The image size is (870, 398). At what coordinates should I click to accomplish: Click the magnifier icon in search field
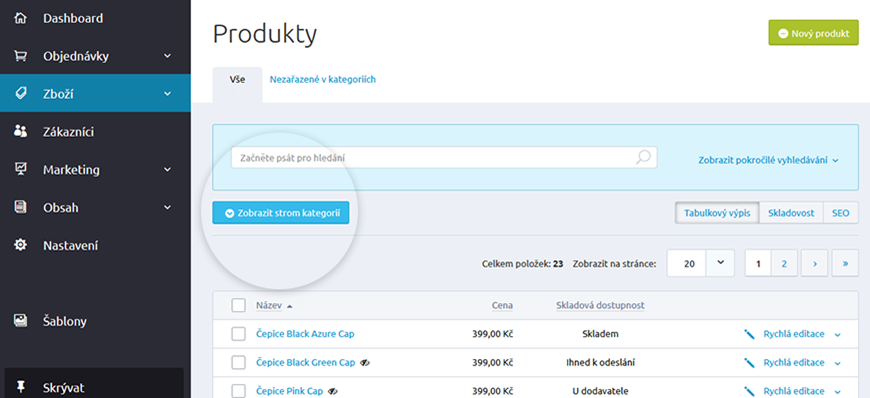tap(643, 158)
